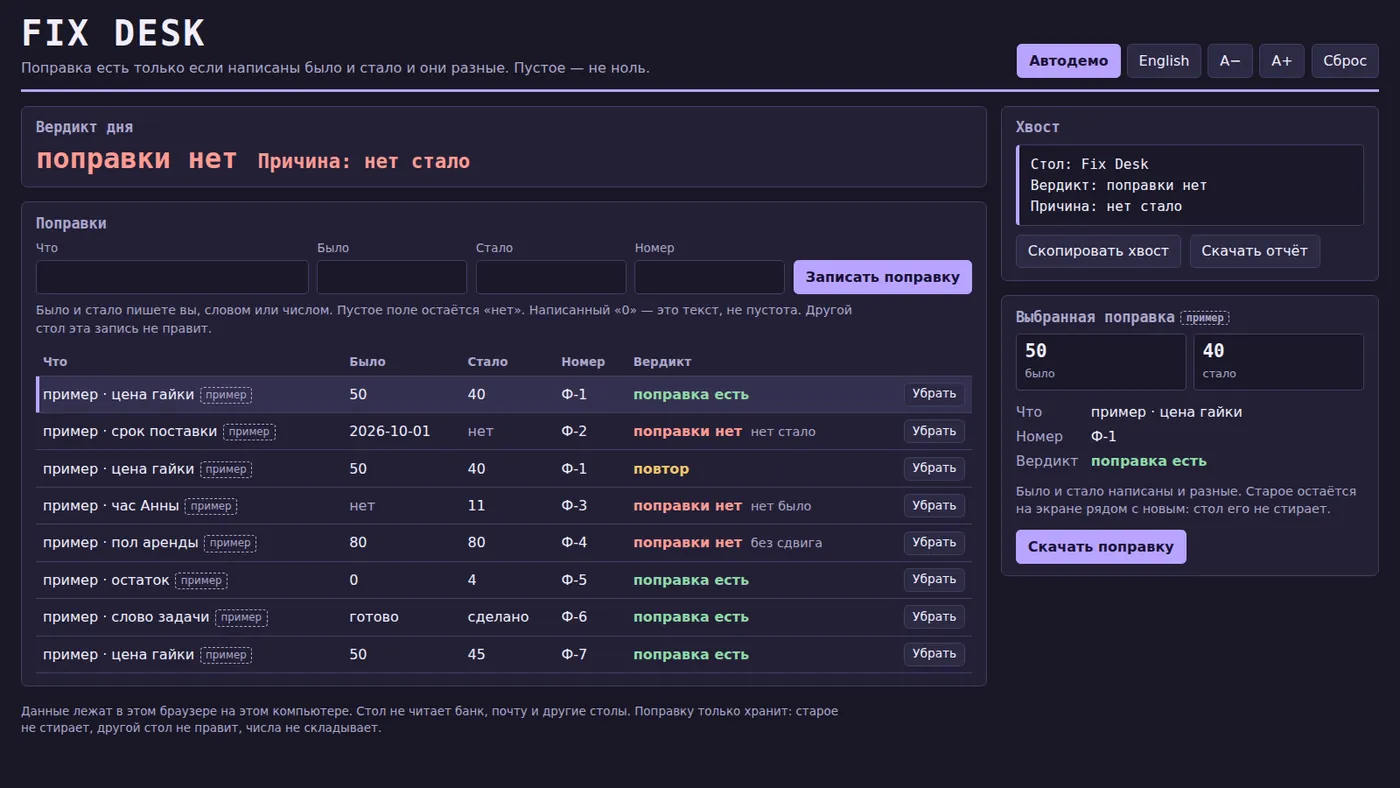Click the нет было reason text
Viewport: 1400px width, 788px height.
(x=781, y=506)
